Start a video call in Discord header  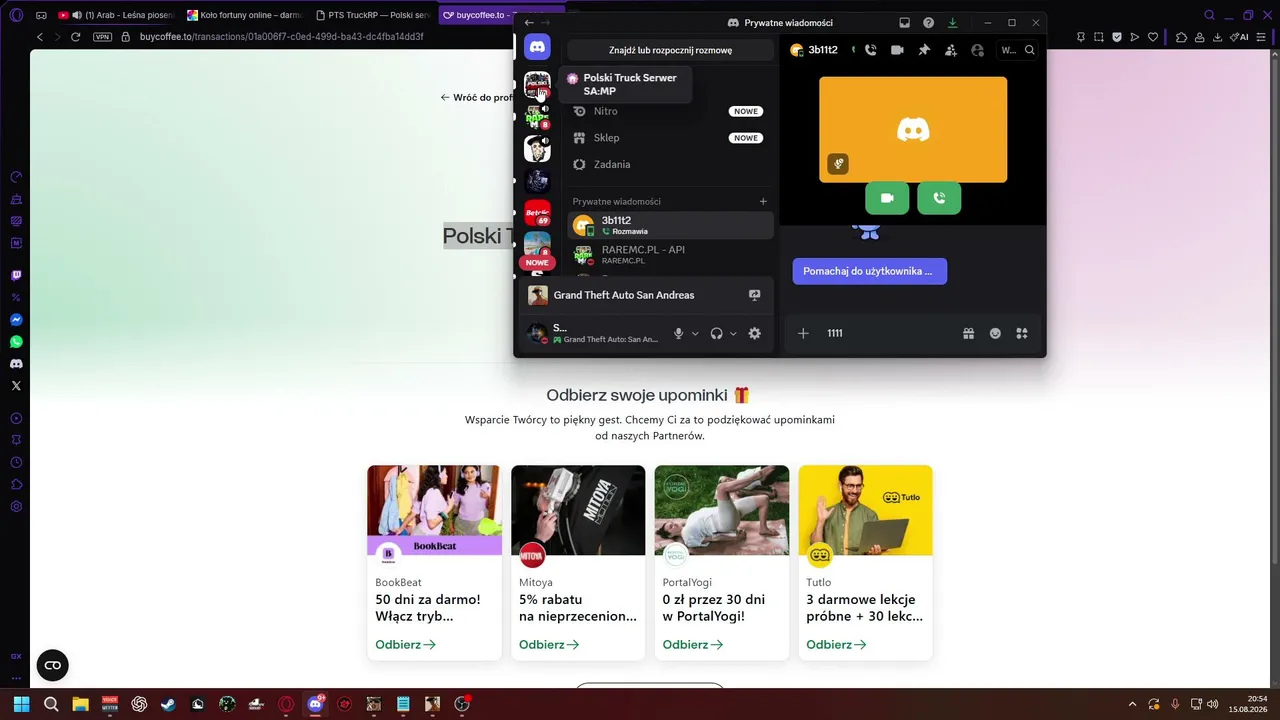point(897,50)
